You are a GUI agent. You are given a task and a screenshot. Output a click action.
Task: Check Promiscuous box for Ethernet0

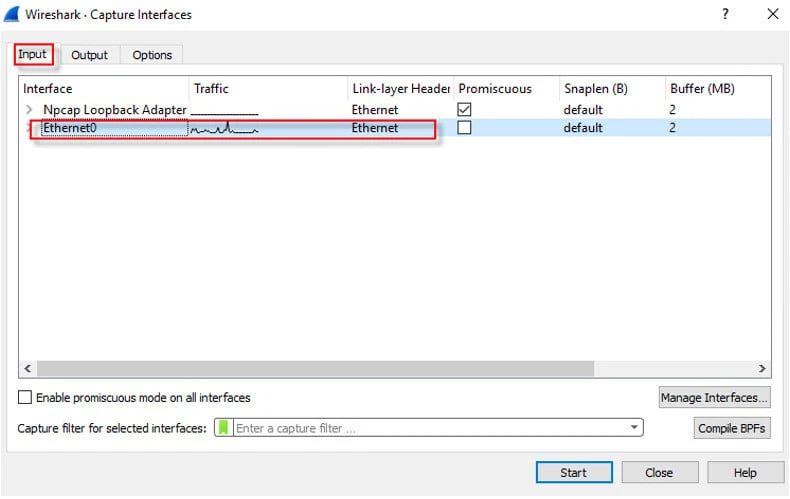(464, 128)
